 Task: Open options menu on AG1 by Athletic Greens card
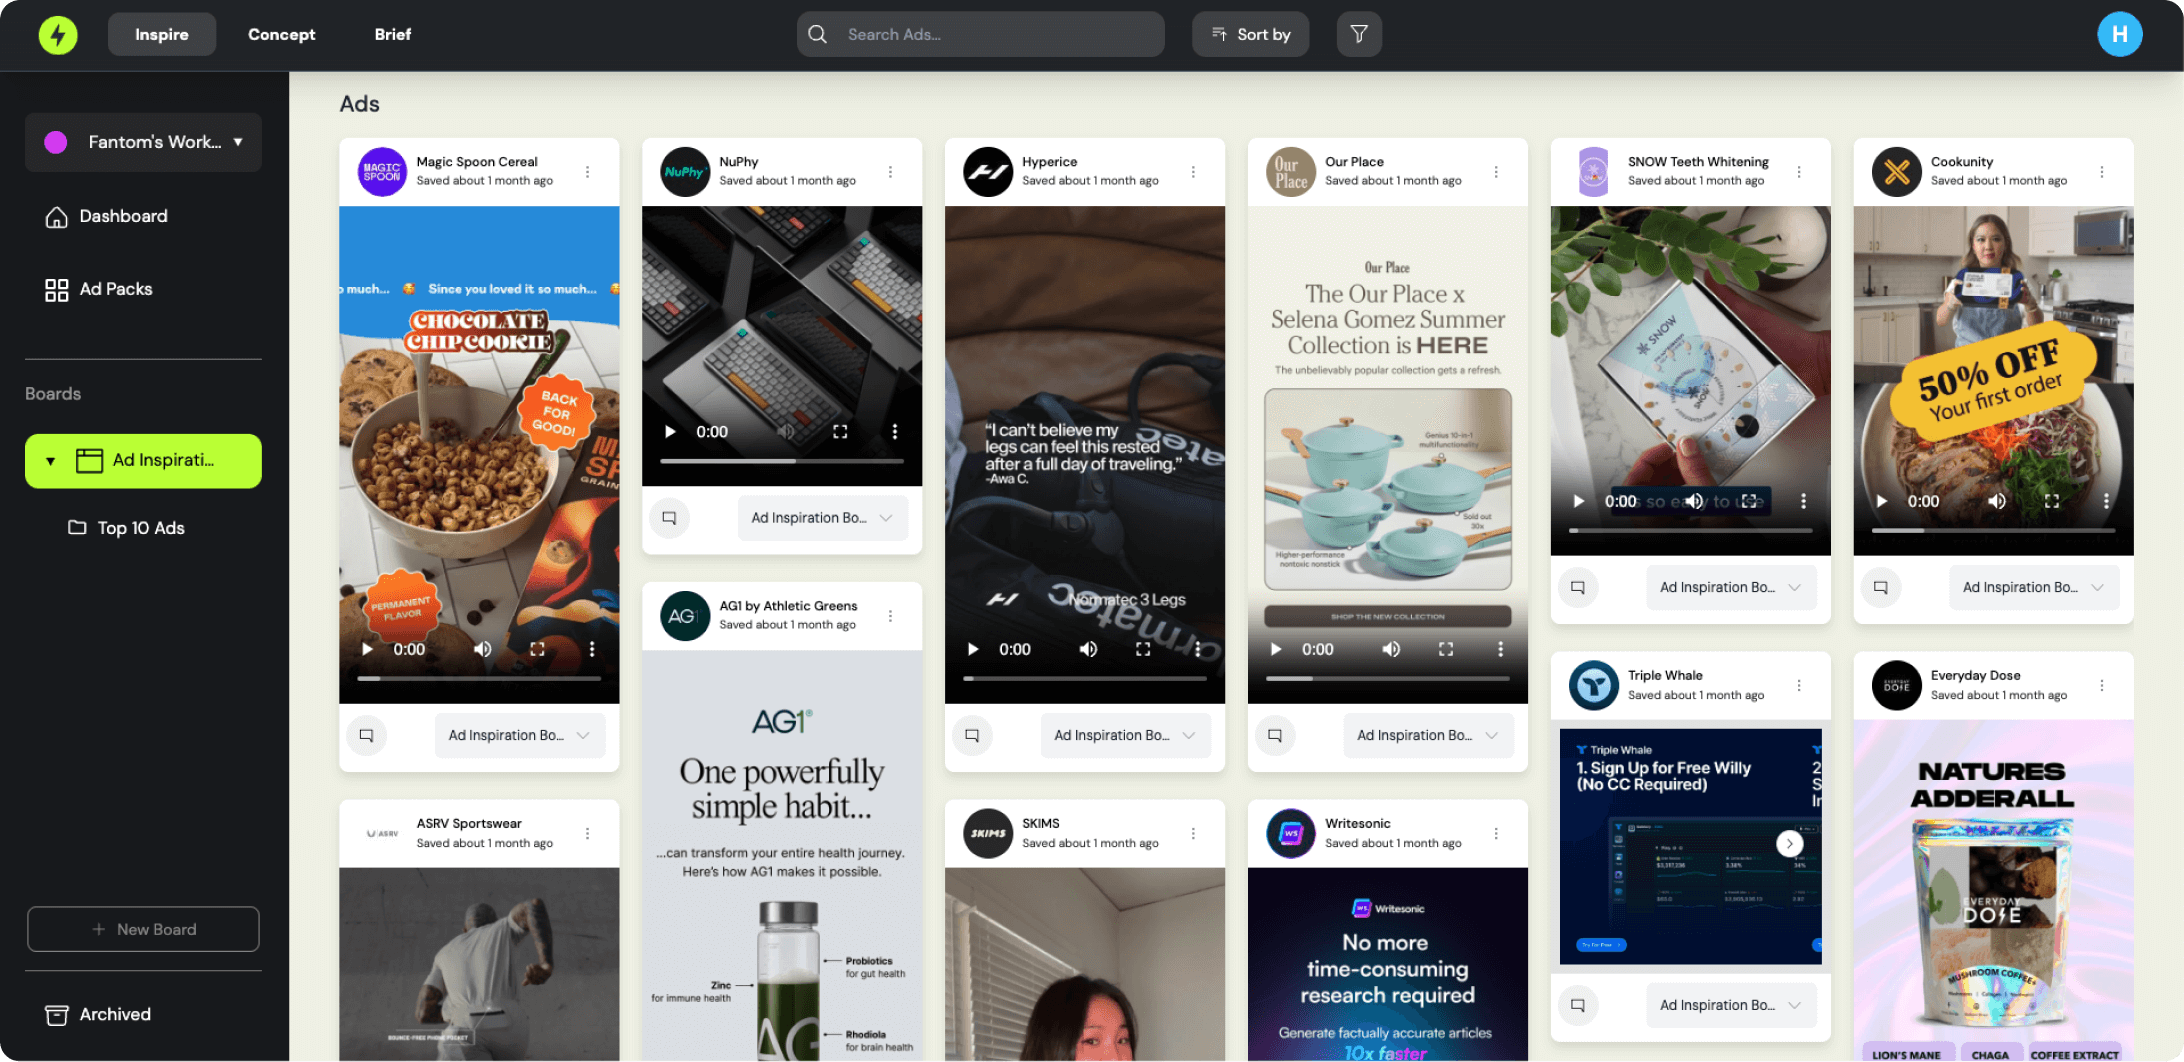click(890, 616)
